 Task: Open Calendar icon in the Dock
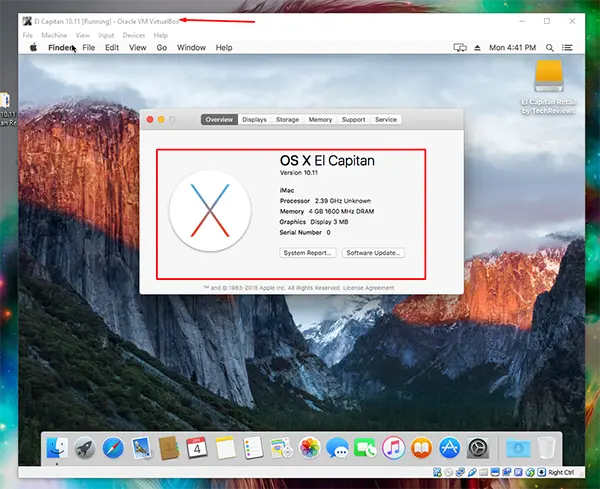pyautogui.click(x=197, y=448)
